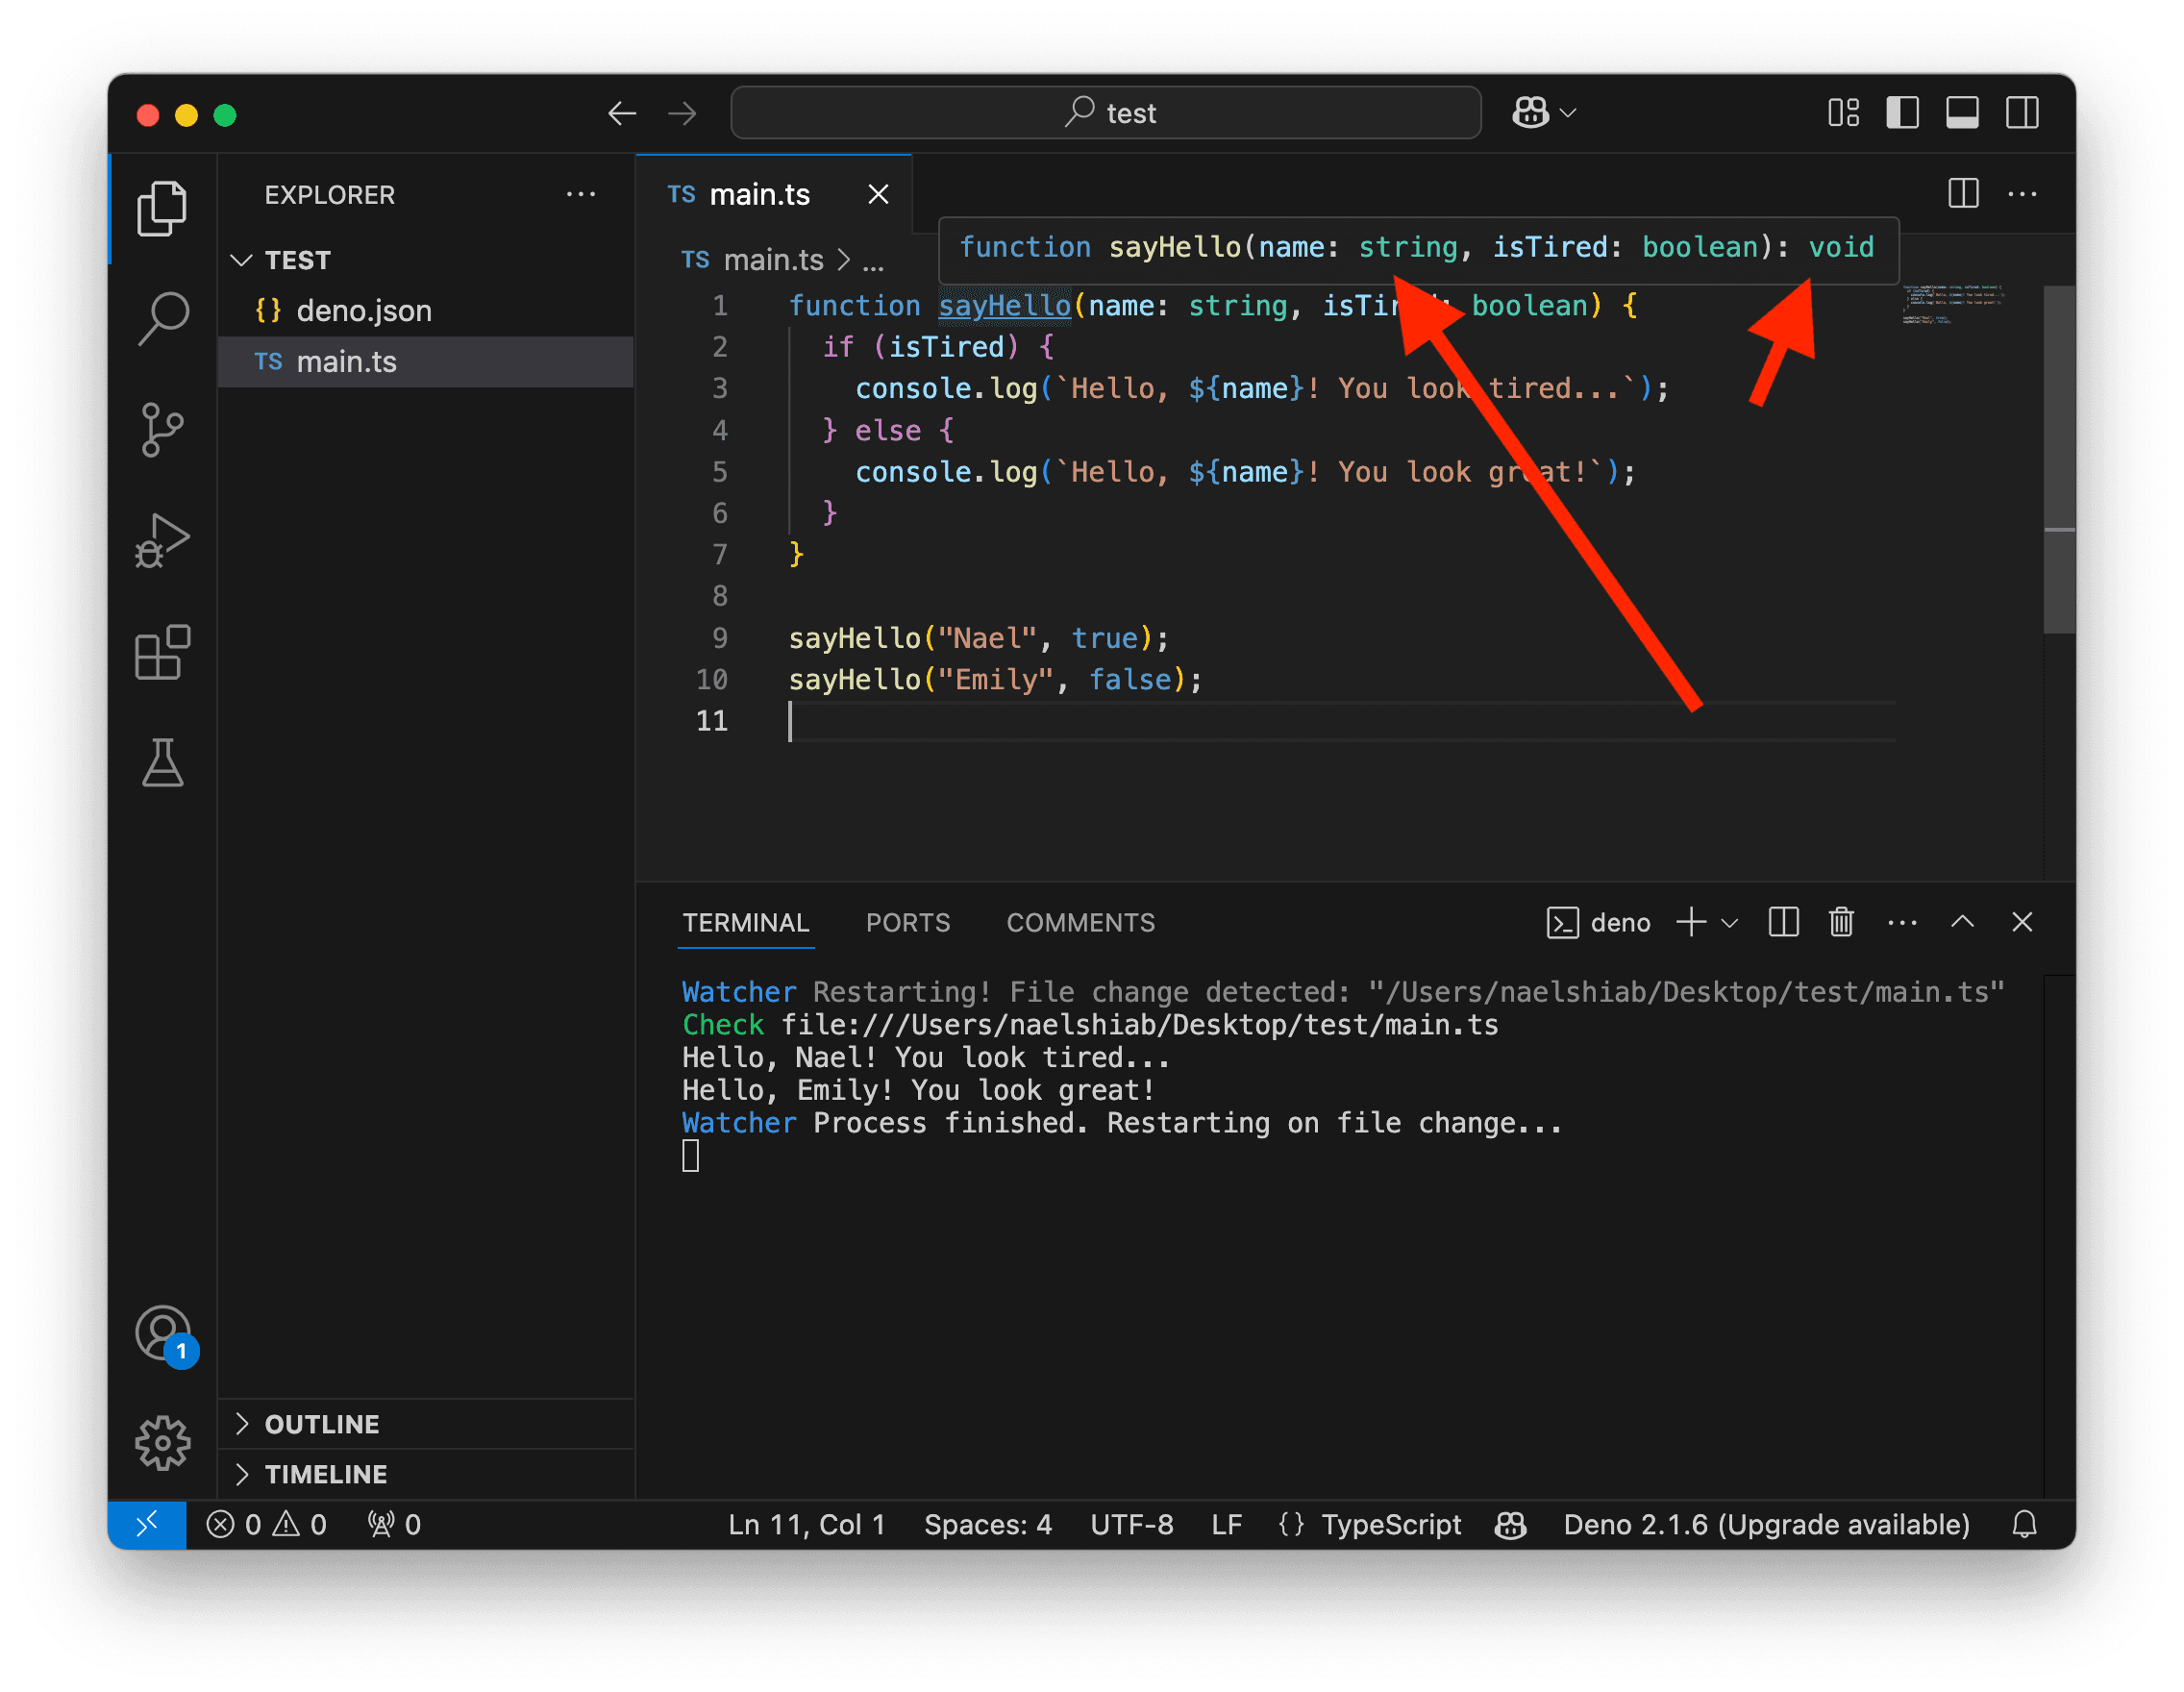
Task: Click Ln 11, Col 1 go-to-line indicator
Action: pyautogui.click(x=806, y=1524)
